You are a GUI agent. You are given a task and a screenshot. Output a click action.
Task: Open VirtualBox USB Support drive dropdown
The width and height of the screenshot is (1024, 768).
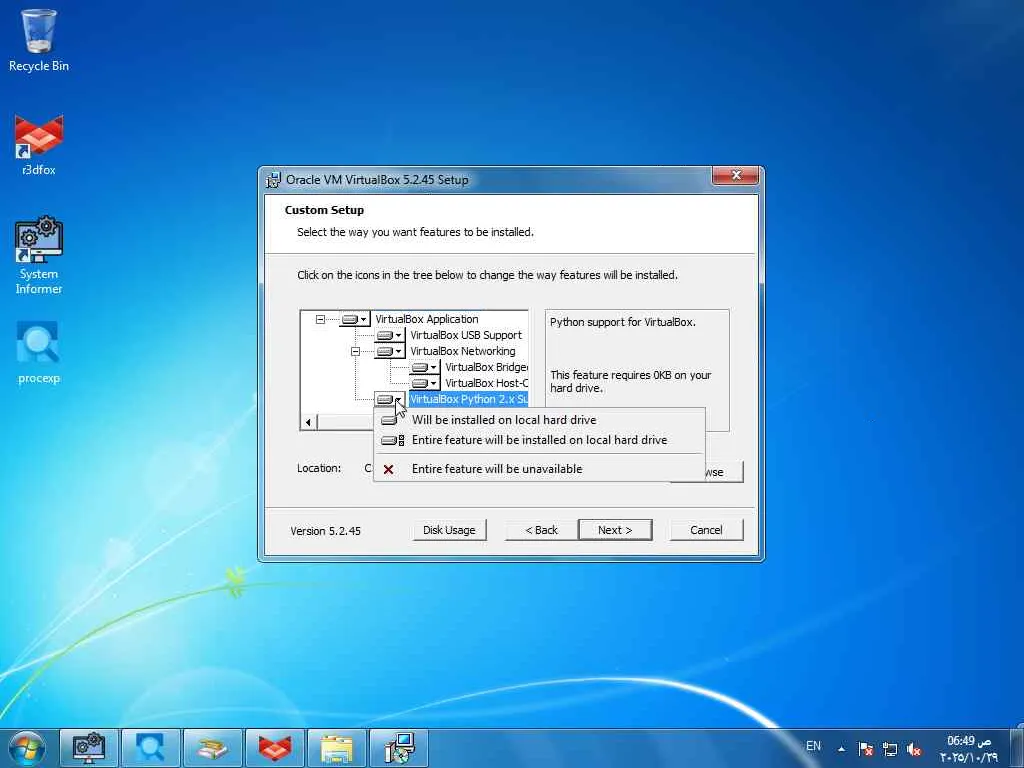pos(390,335)
